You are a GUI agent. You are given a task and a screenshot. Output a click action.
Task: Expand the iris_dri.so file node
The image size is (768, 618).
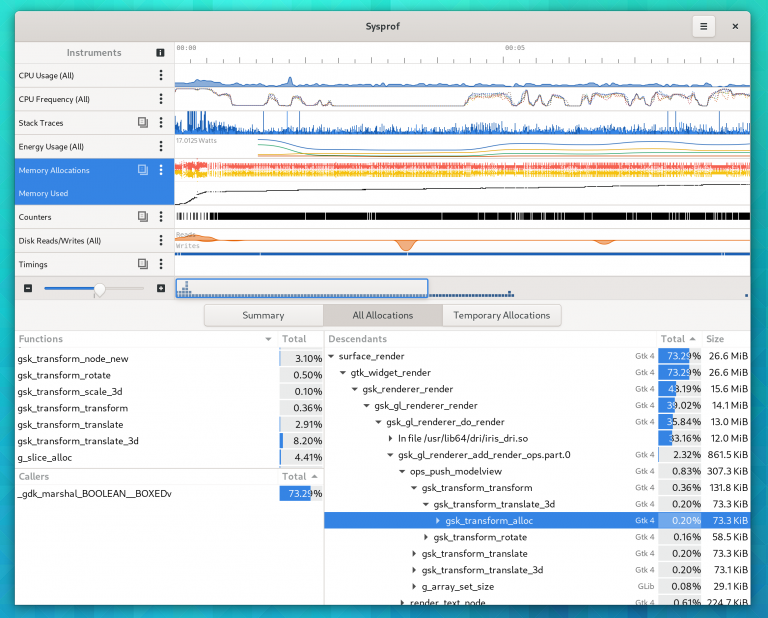point(390,438)
